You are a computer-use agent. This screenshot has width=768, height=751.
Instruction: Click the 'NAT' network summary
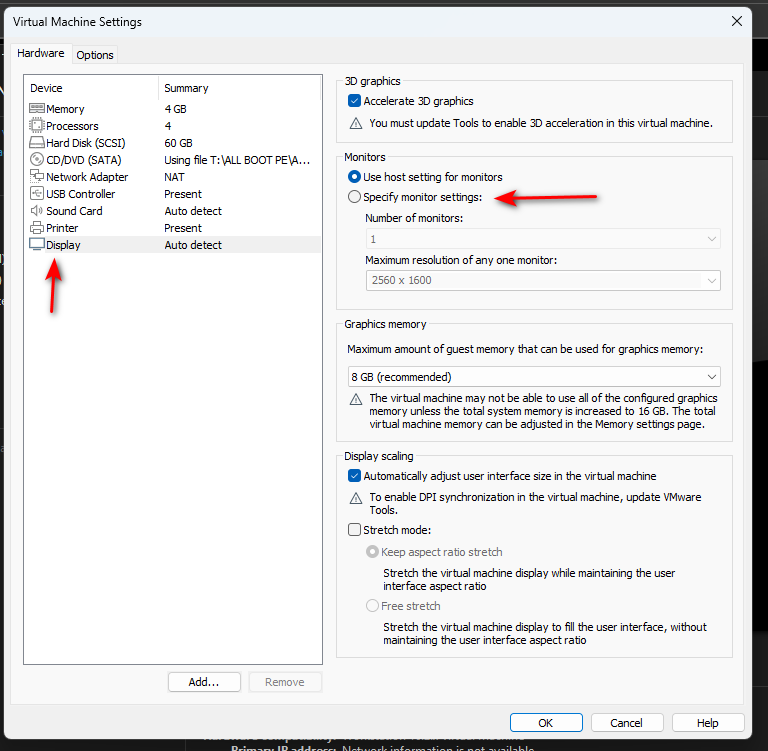174,177
